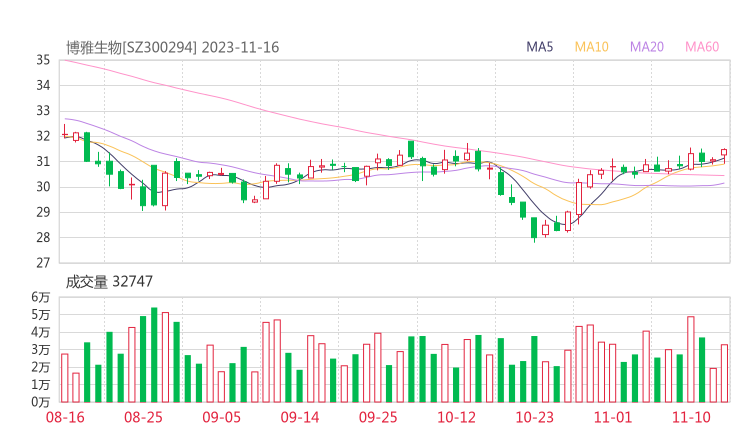This screenshot has width=740, height=440.
Task: Click the volume axis label 1万
Action: [41, 385]
